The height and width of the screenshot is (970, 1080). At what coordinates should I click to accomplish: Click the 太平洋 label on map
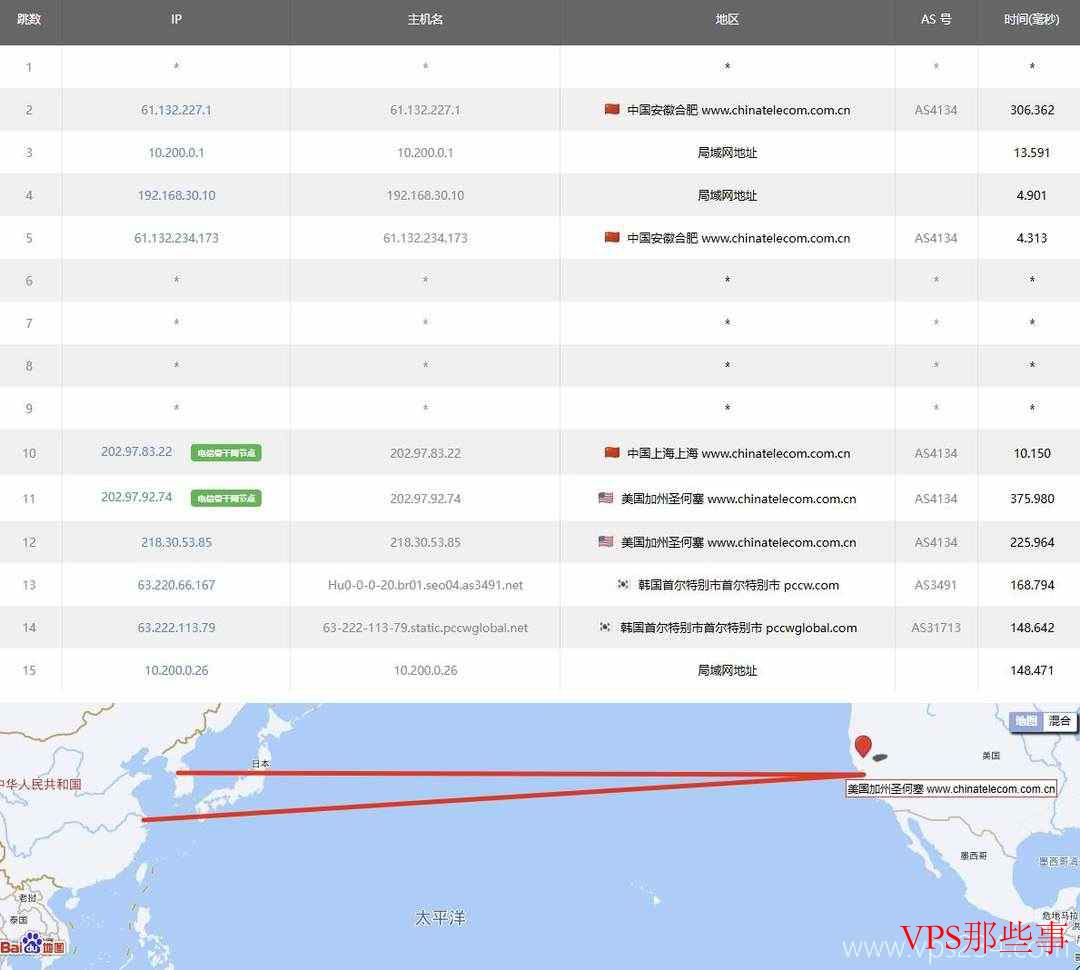coord(441,918)
